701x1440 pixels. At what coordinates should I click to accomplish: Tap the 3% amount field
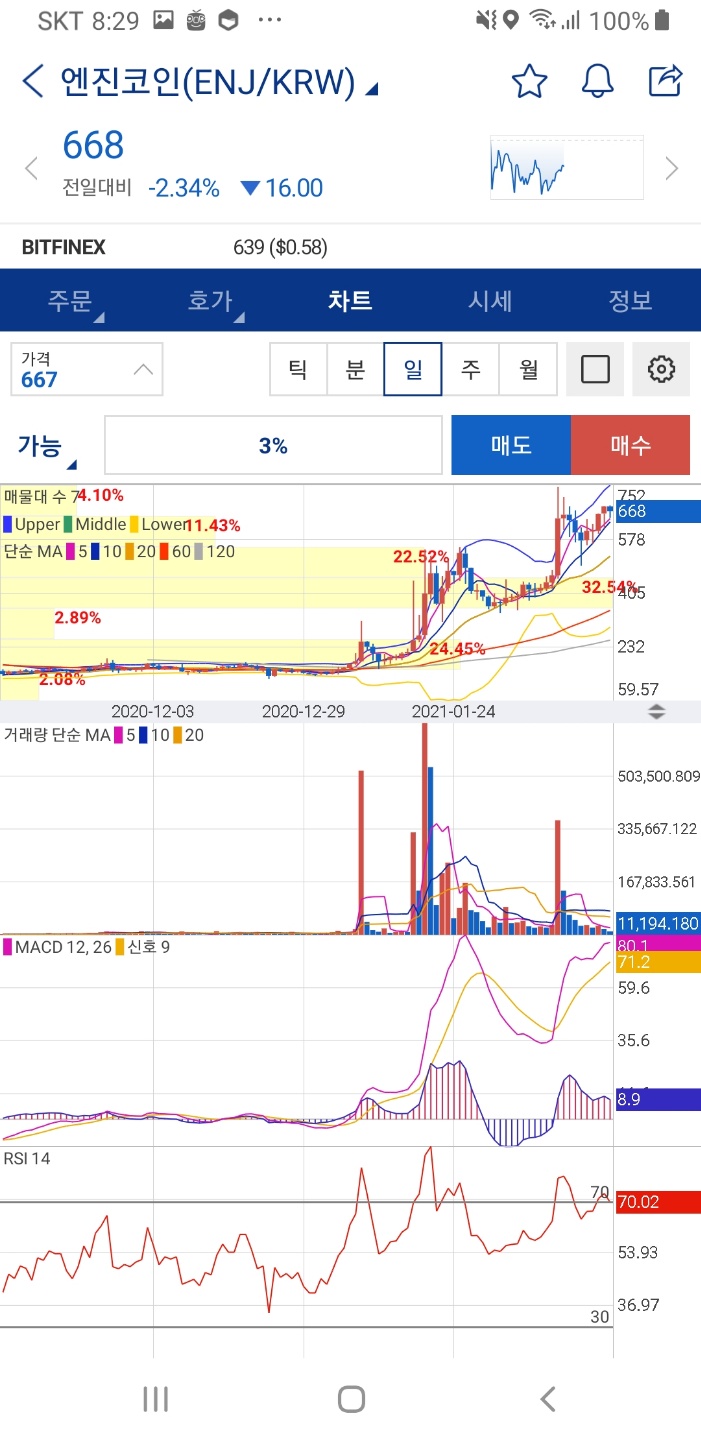pyautogui.click(x=273, y=445)
